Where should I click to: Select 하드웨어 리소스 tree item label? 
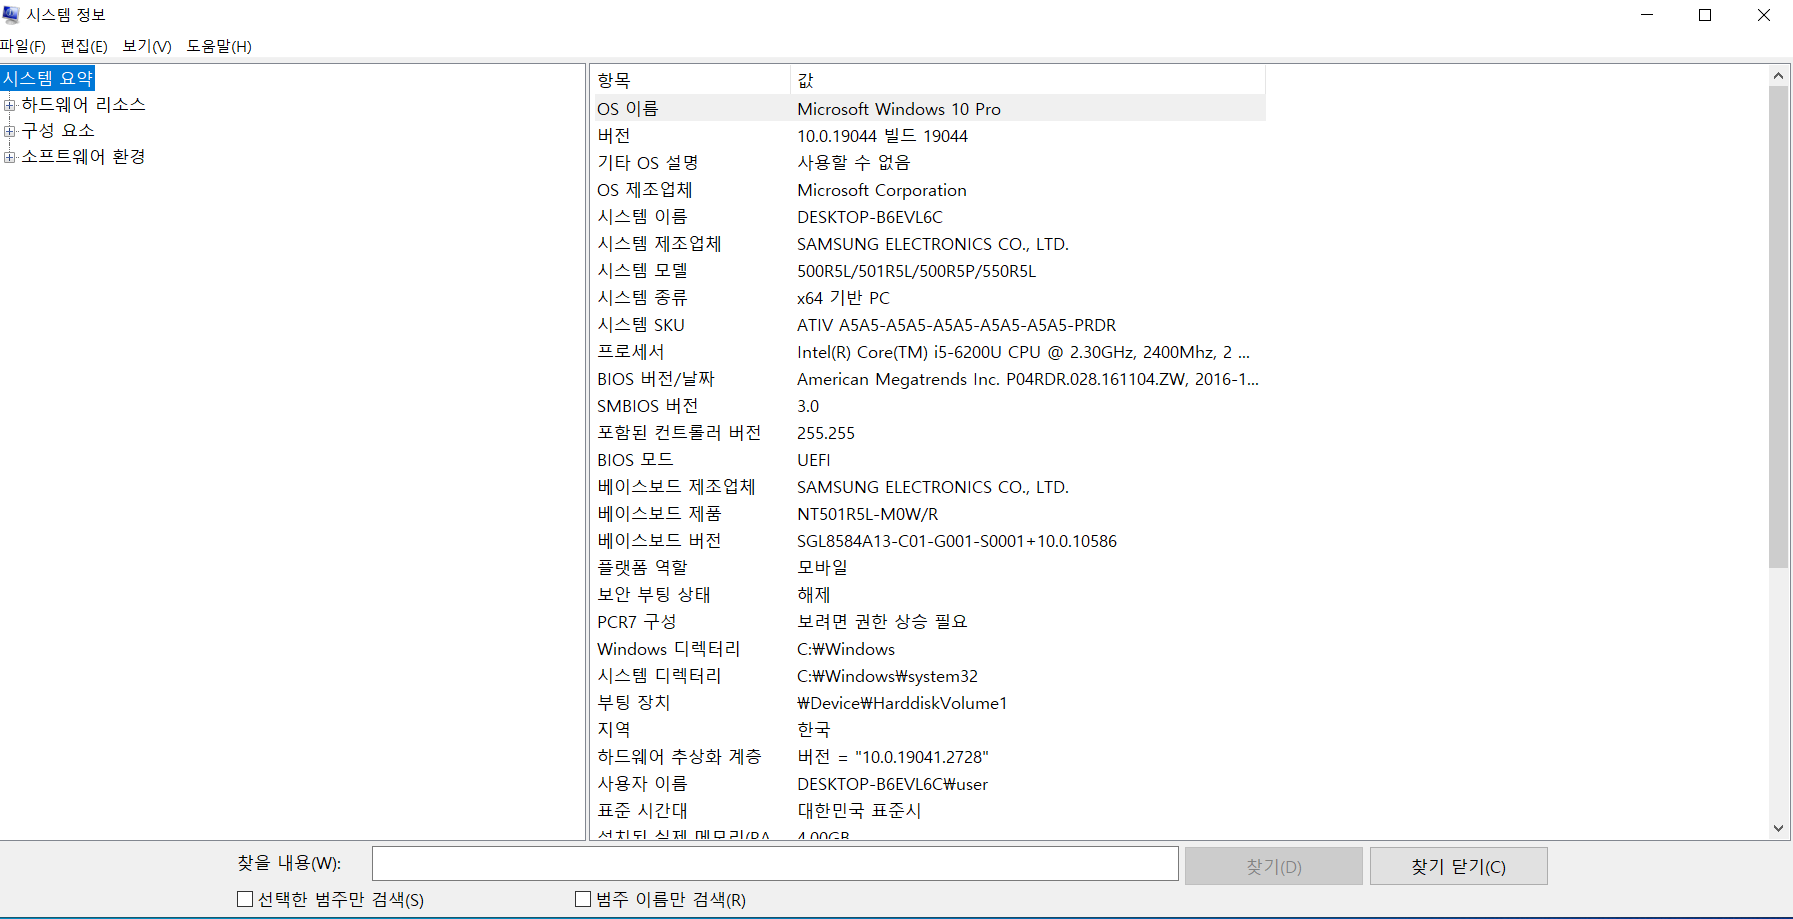click(84, 104)
